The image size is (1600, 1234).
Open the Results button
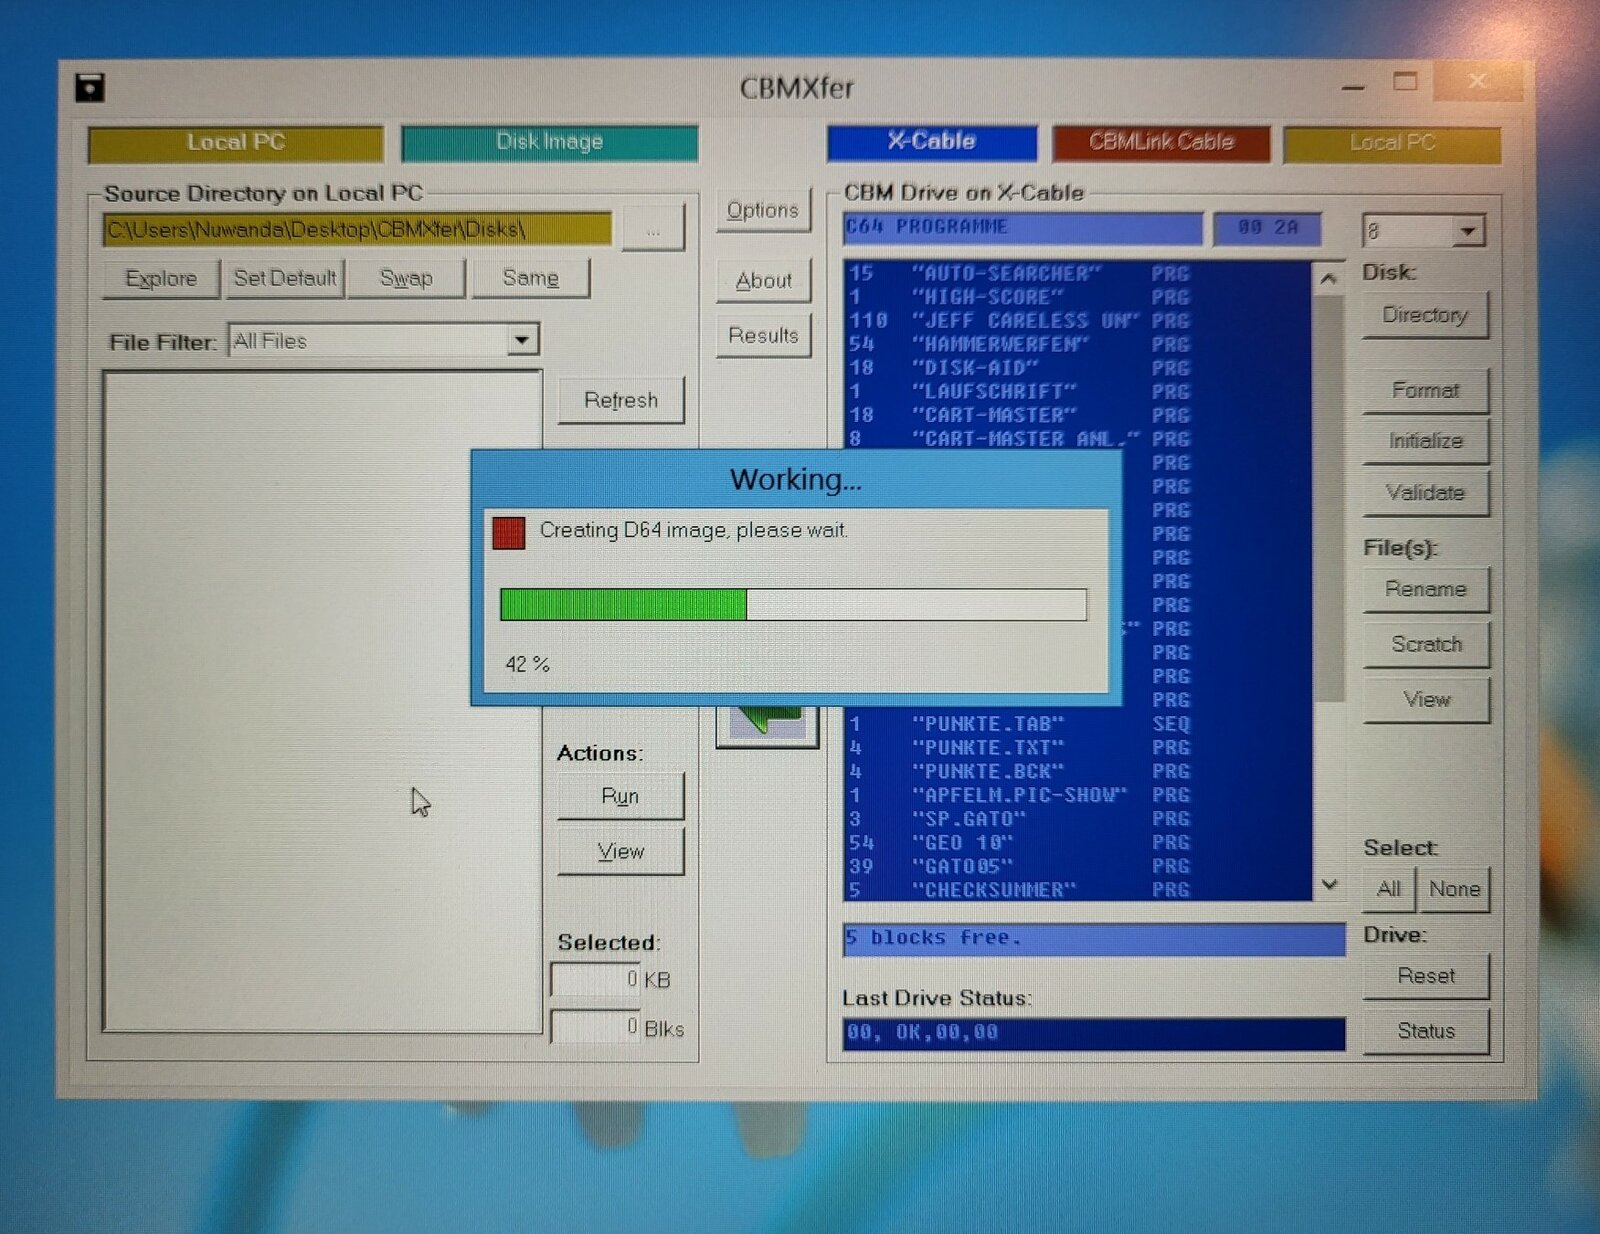pos(763,336)
